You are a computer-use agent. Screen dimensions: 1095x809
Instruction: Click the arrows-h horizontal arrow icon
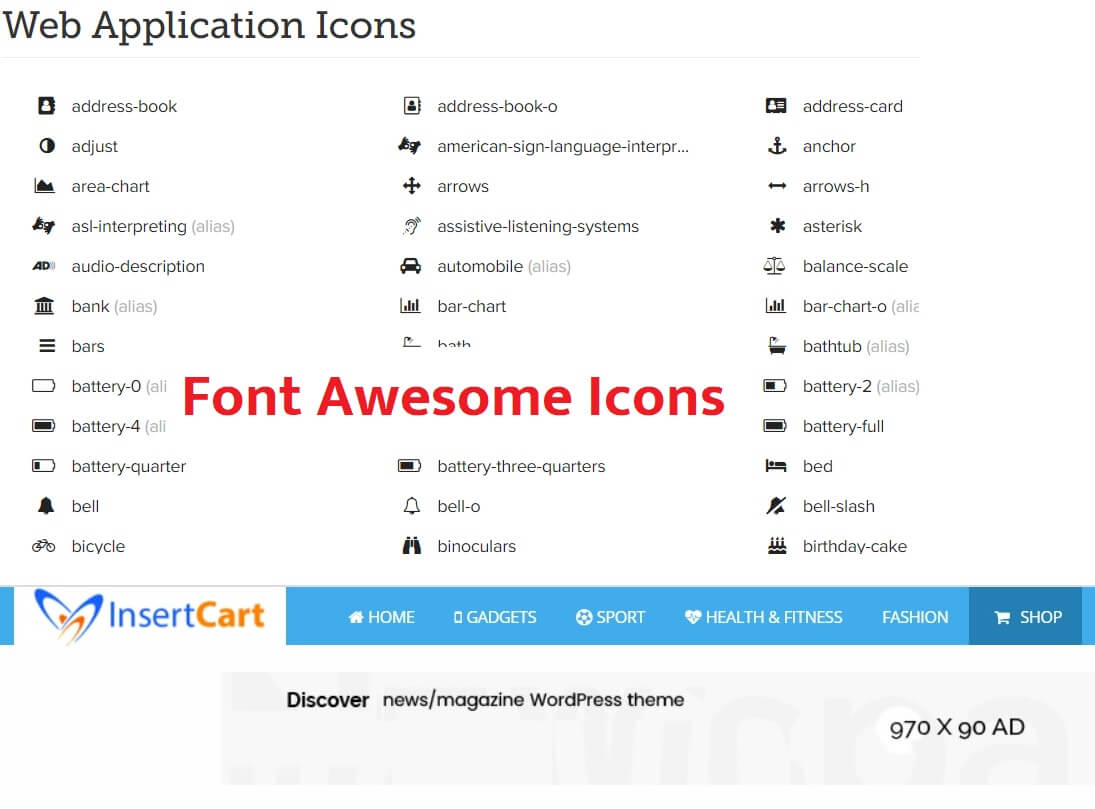point(777,186)
